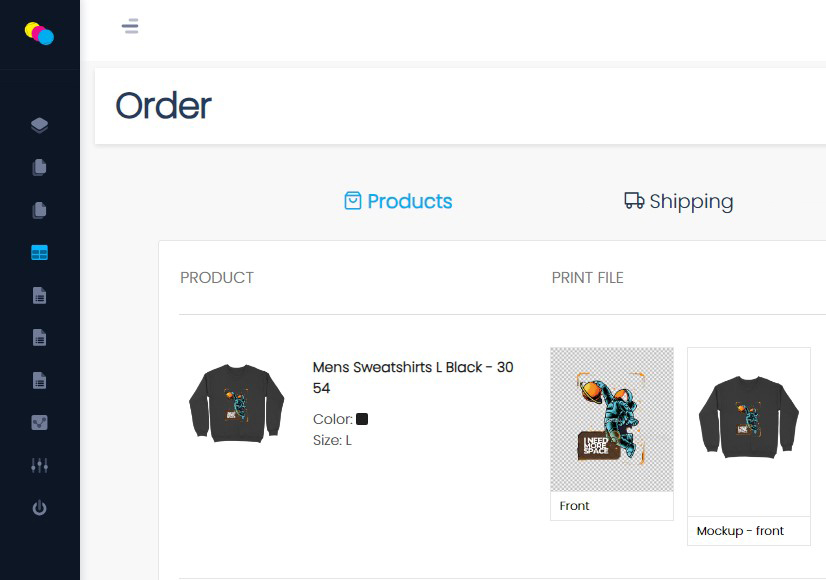Open the Front print file thumbnail

point(612,419)
